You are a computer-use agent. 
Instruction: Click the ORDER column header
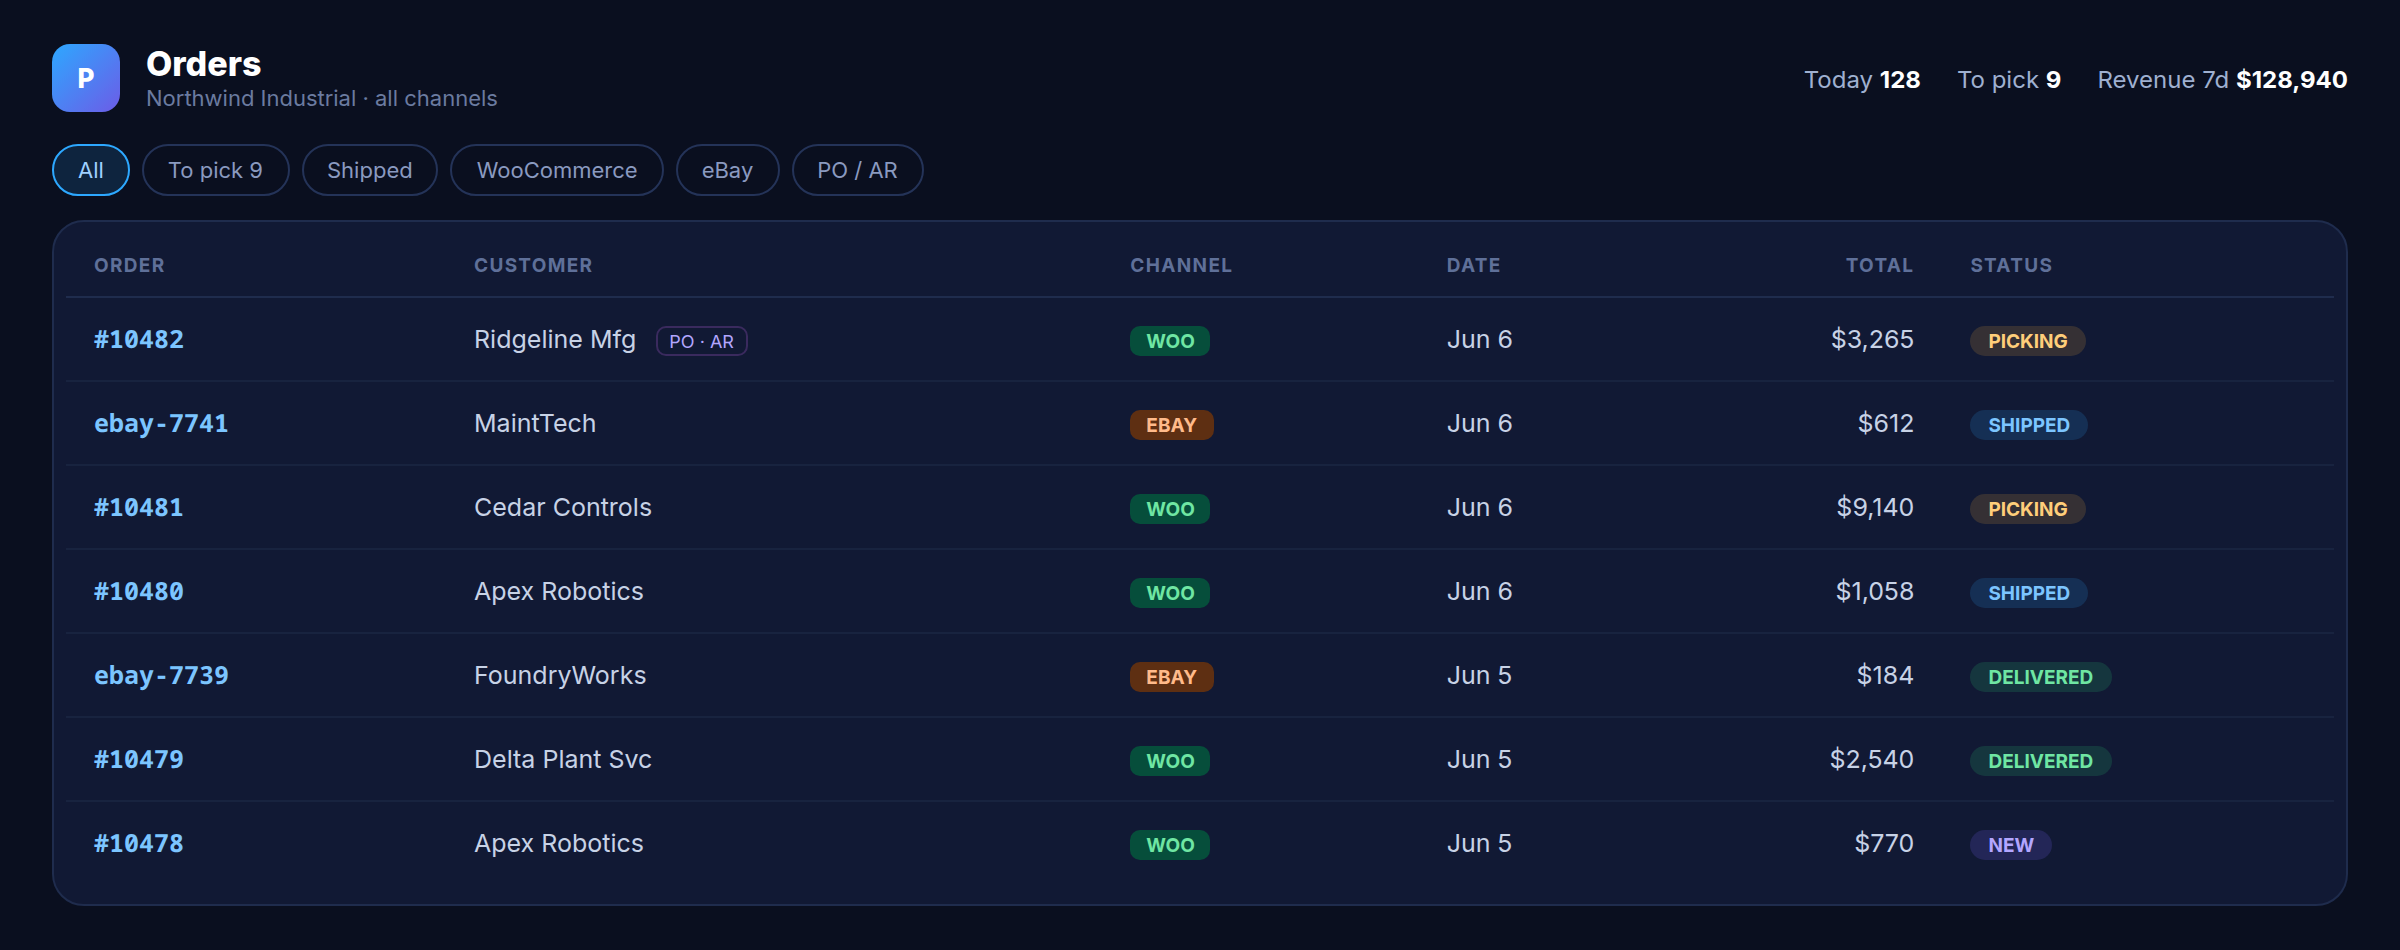pos(129,265)
